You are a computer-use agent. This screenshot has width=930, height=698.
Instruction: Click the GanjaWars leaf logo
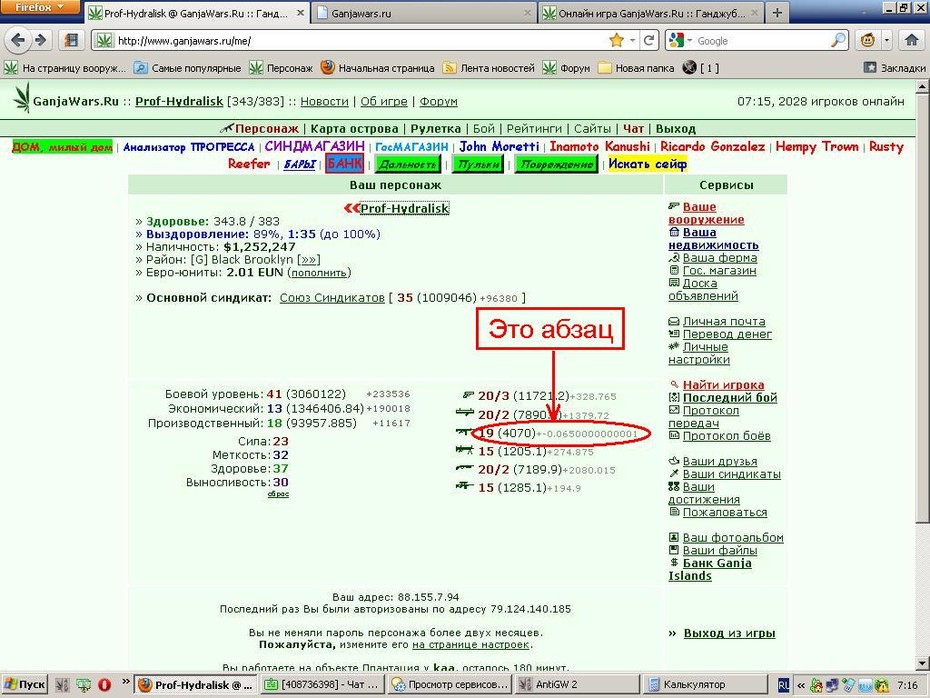[23, 98]
